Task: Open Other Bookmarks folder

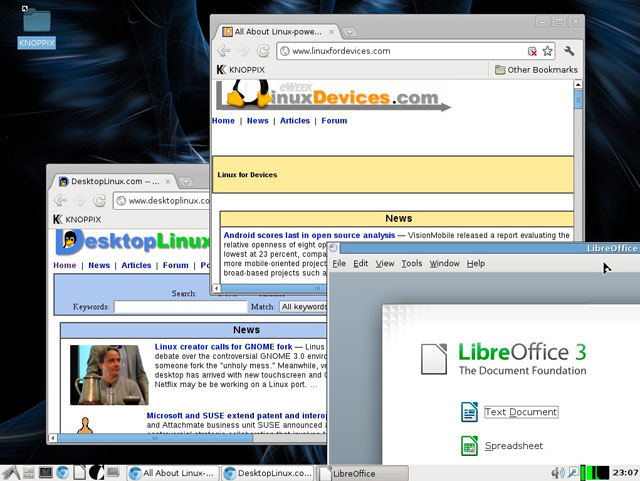Action: coord(536,70)
